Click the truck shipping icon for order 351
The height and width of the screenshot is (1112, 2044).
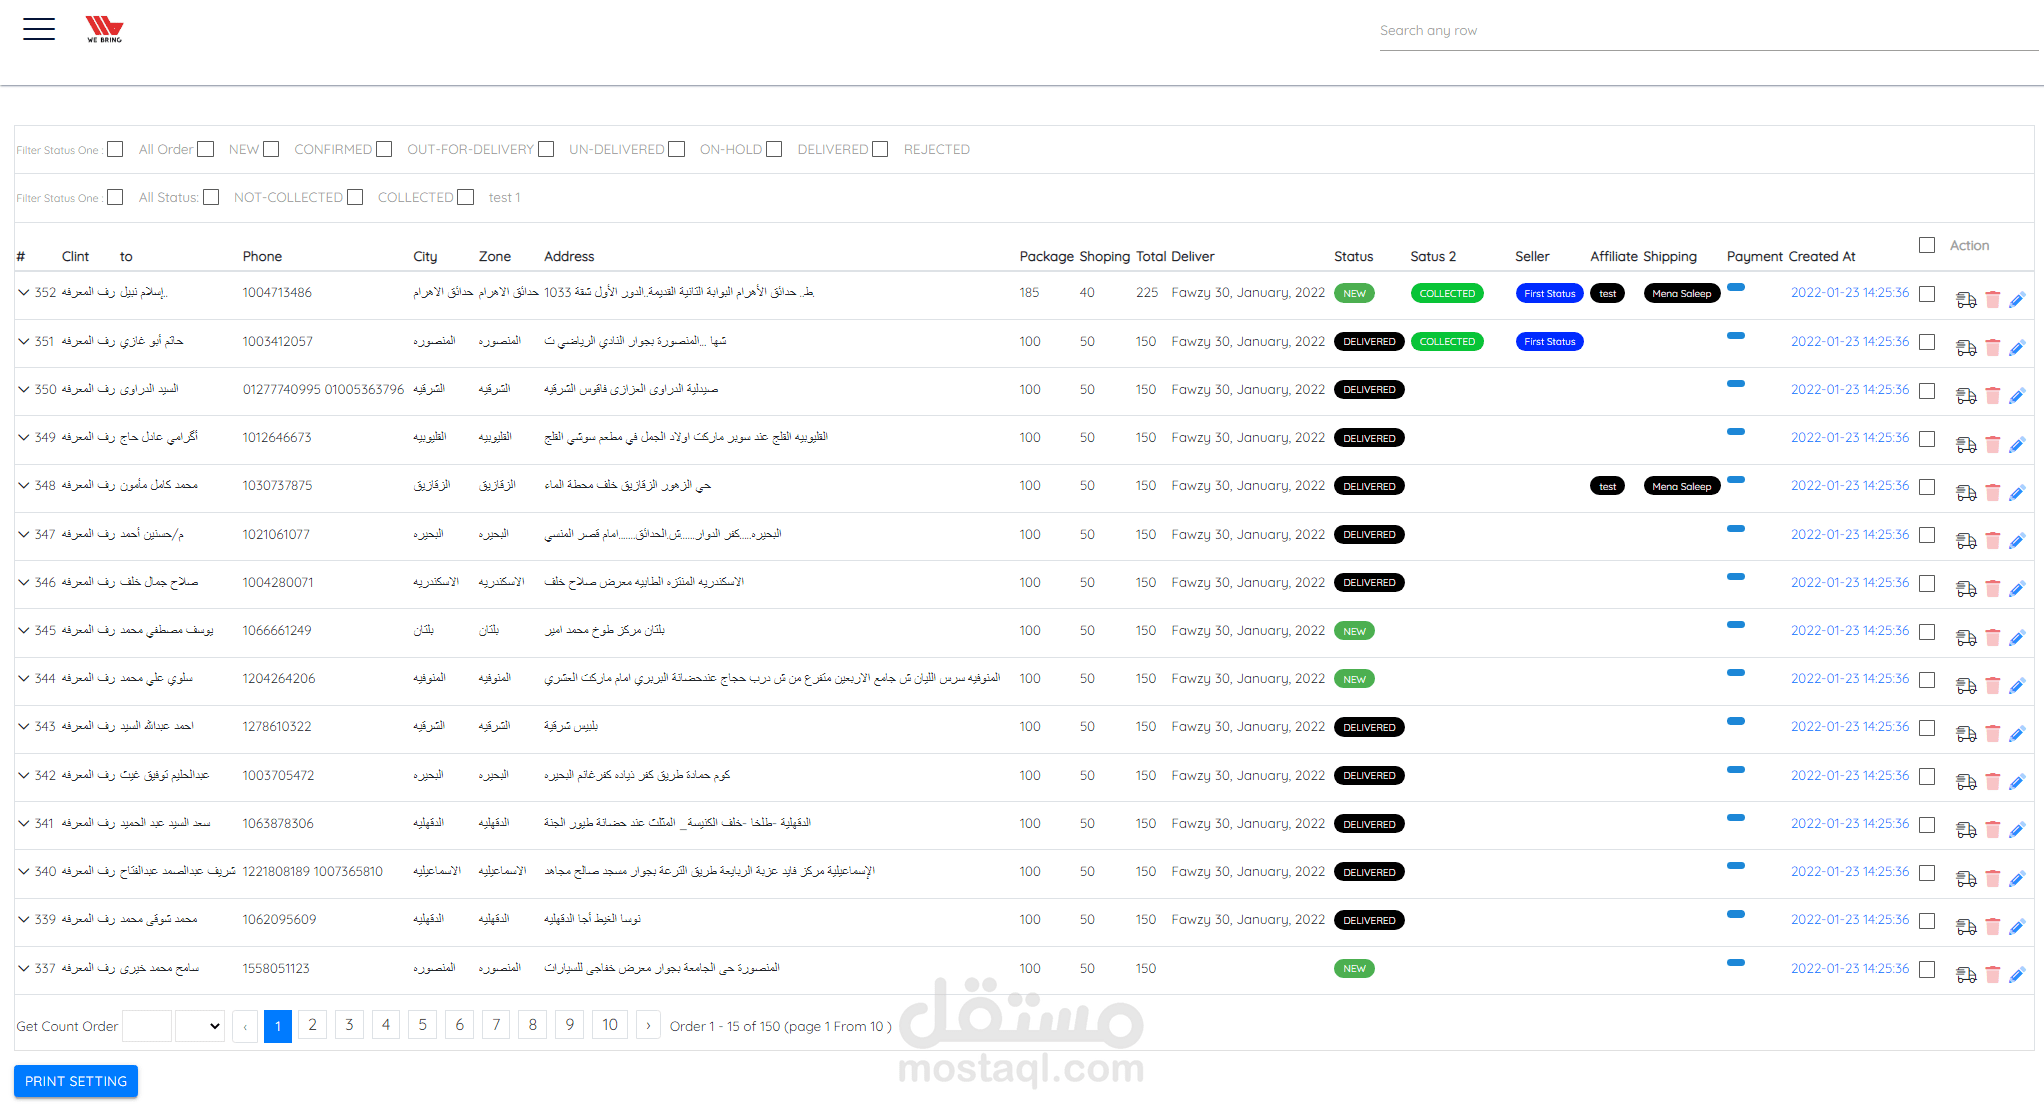pyautogui.click(x=1966, y=347)
